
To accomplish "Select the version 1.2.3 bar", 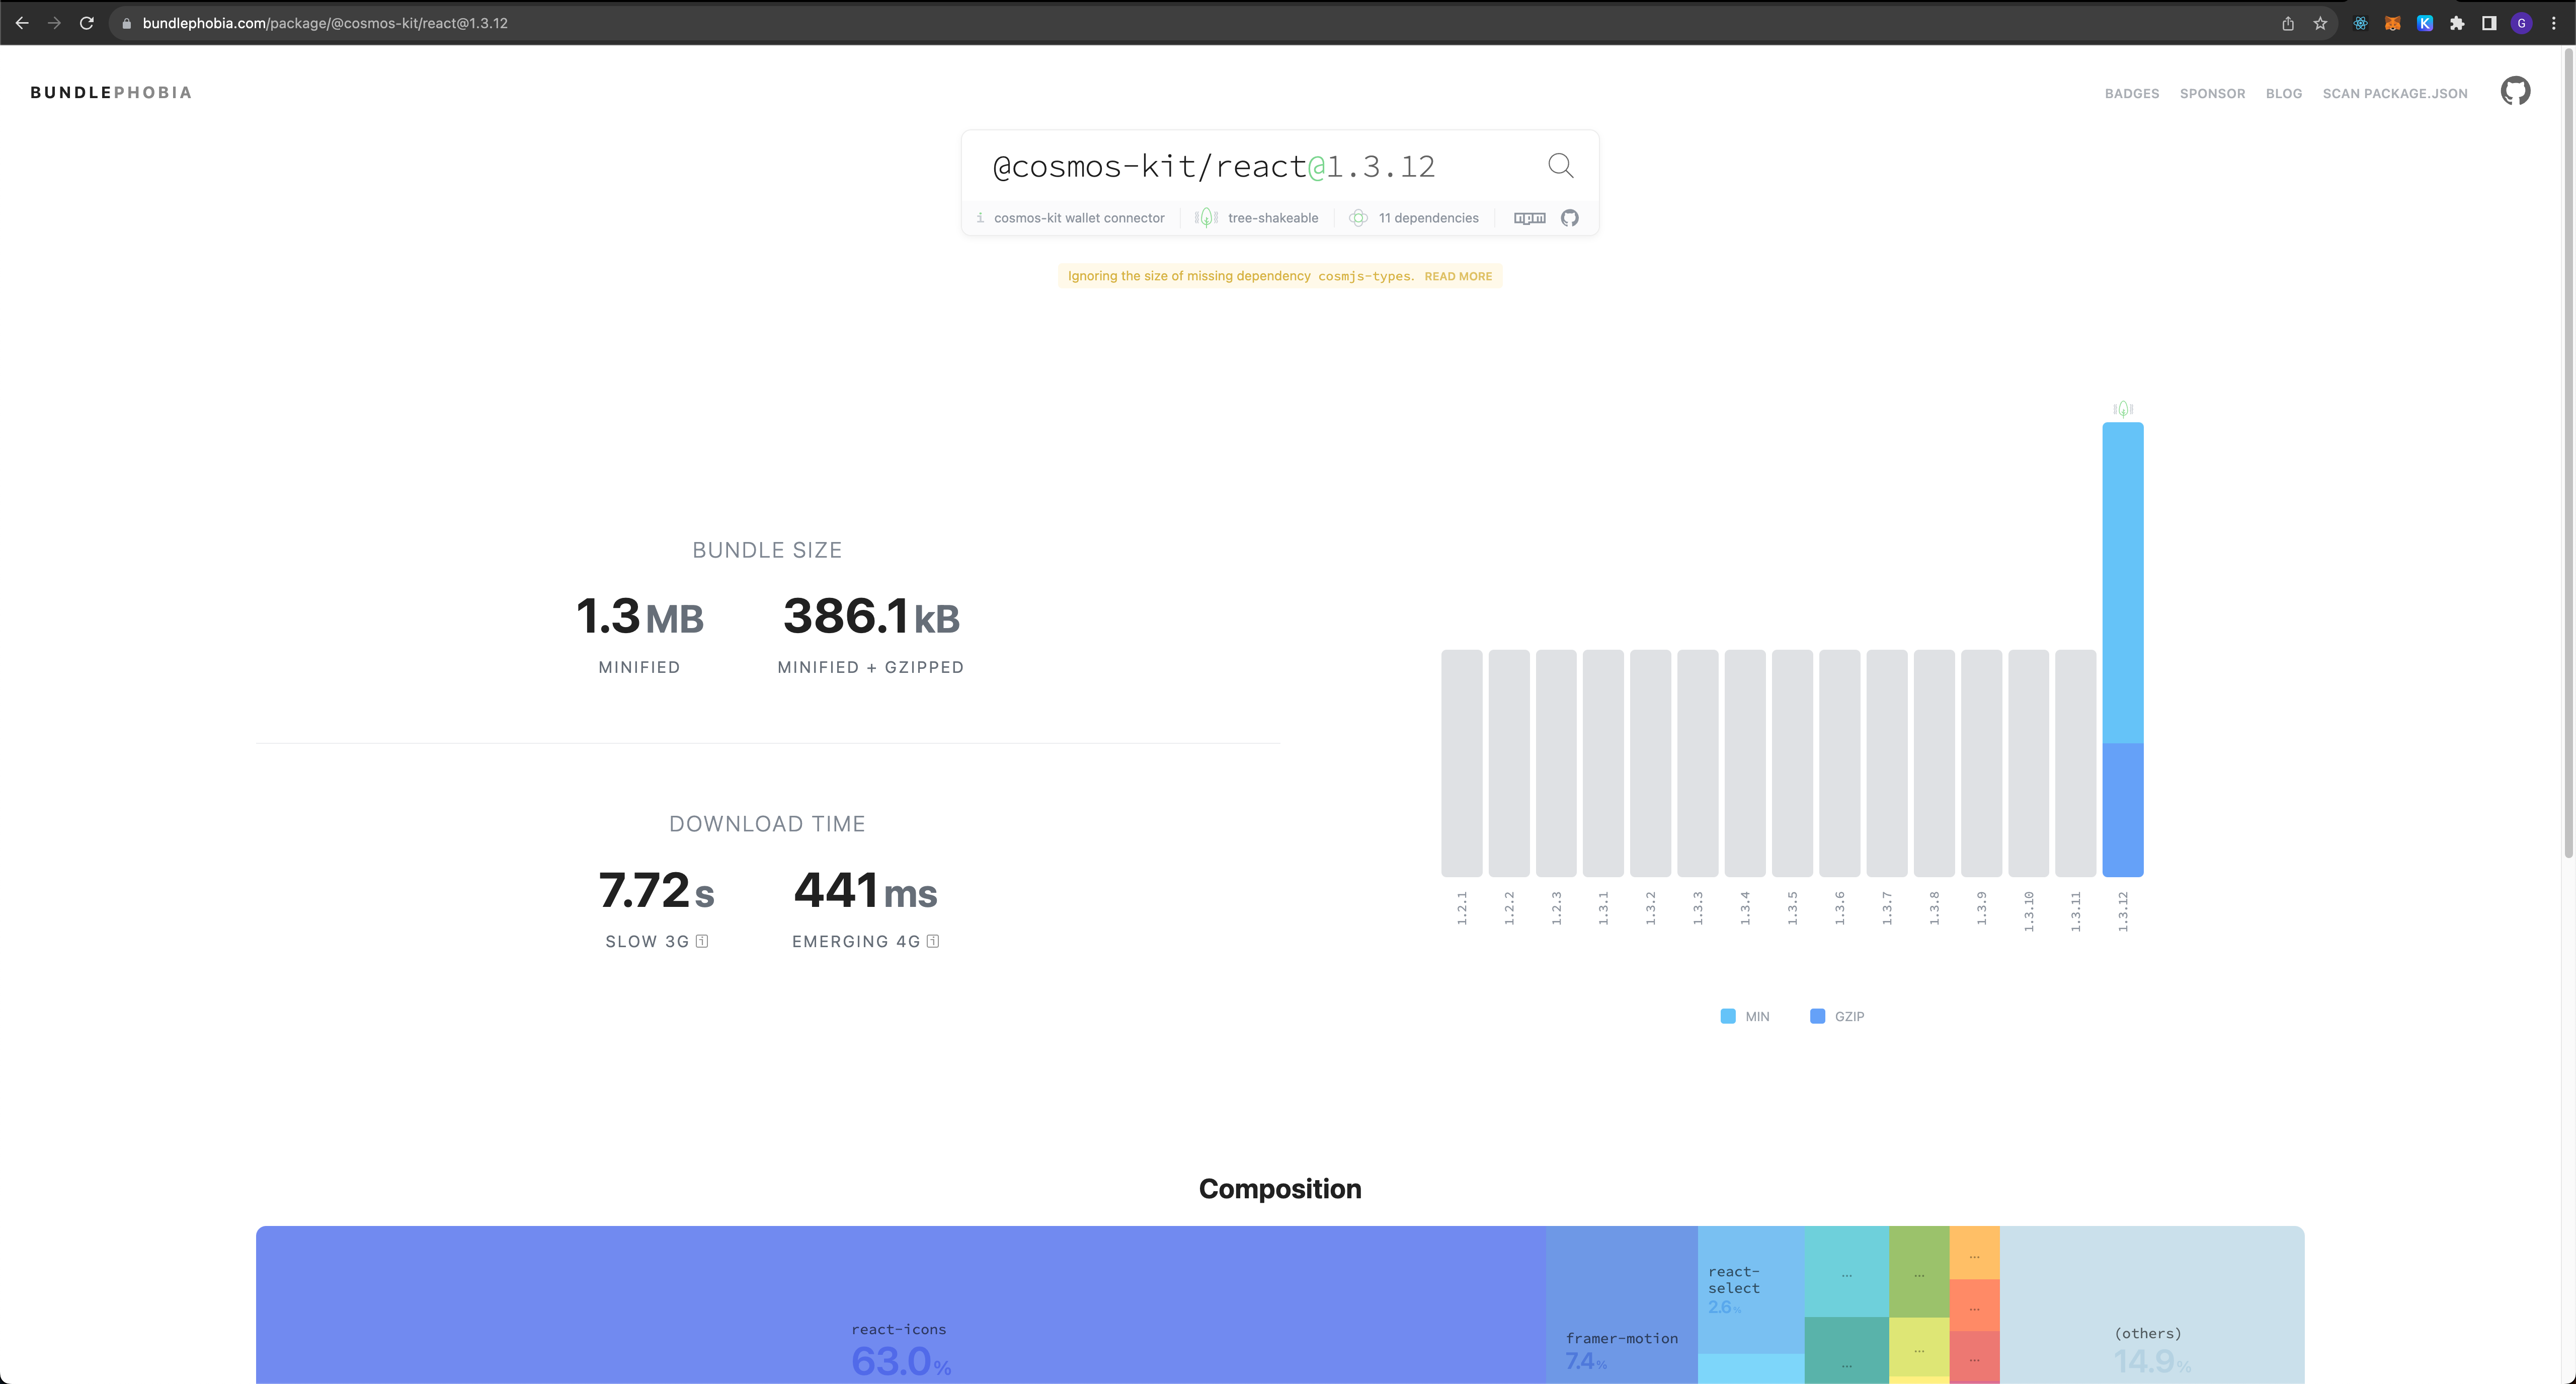I will pyautogui.click(x=1556, y=763).
